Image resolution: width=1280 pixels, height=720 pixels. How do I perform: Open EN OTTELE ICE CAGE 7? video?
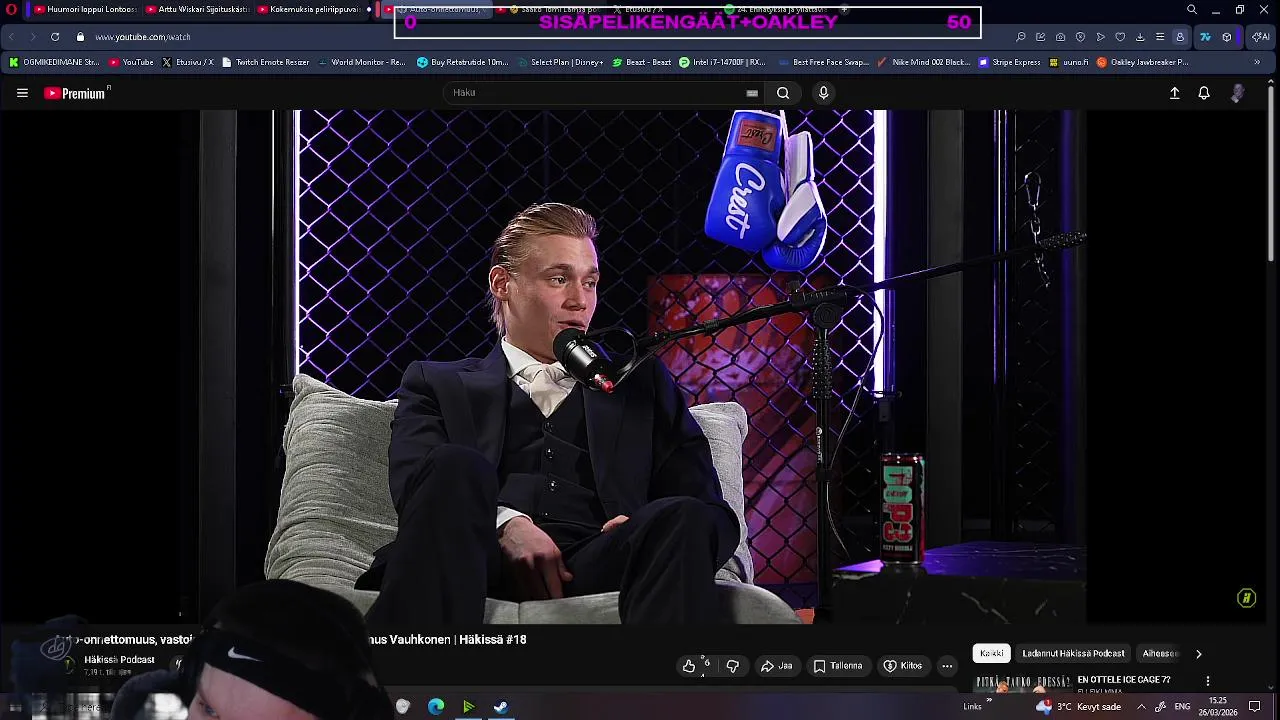pos(1124,680)
